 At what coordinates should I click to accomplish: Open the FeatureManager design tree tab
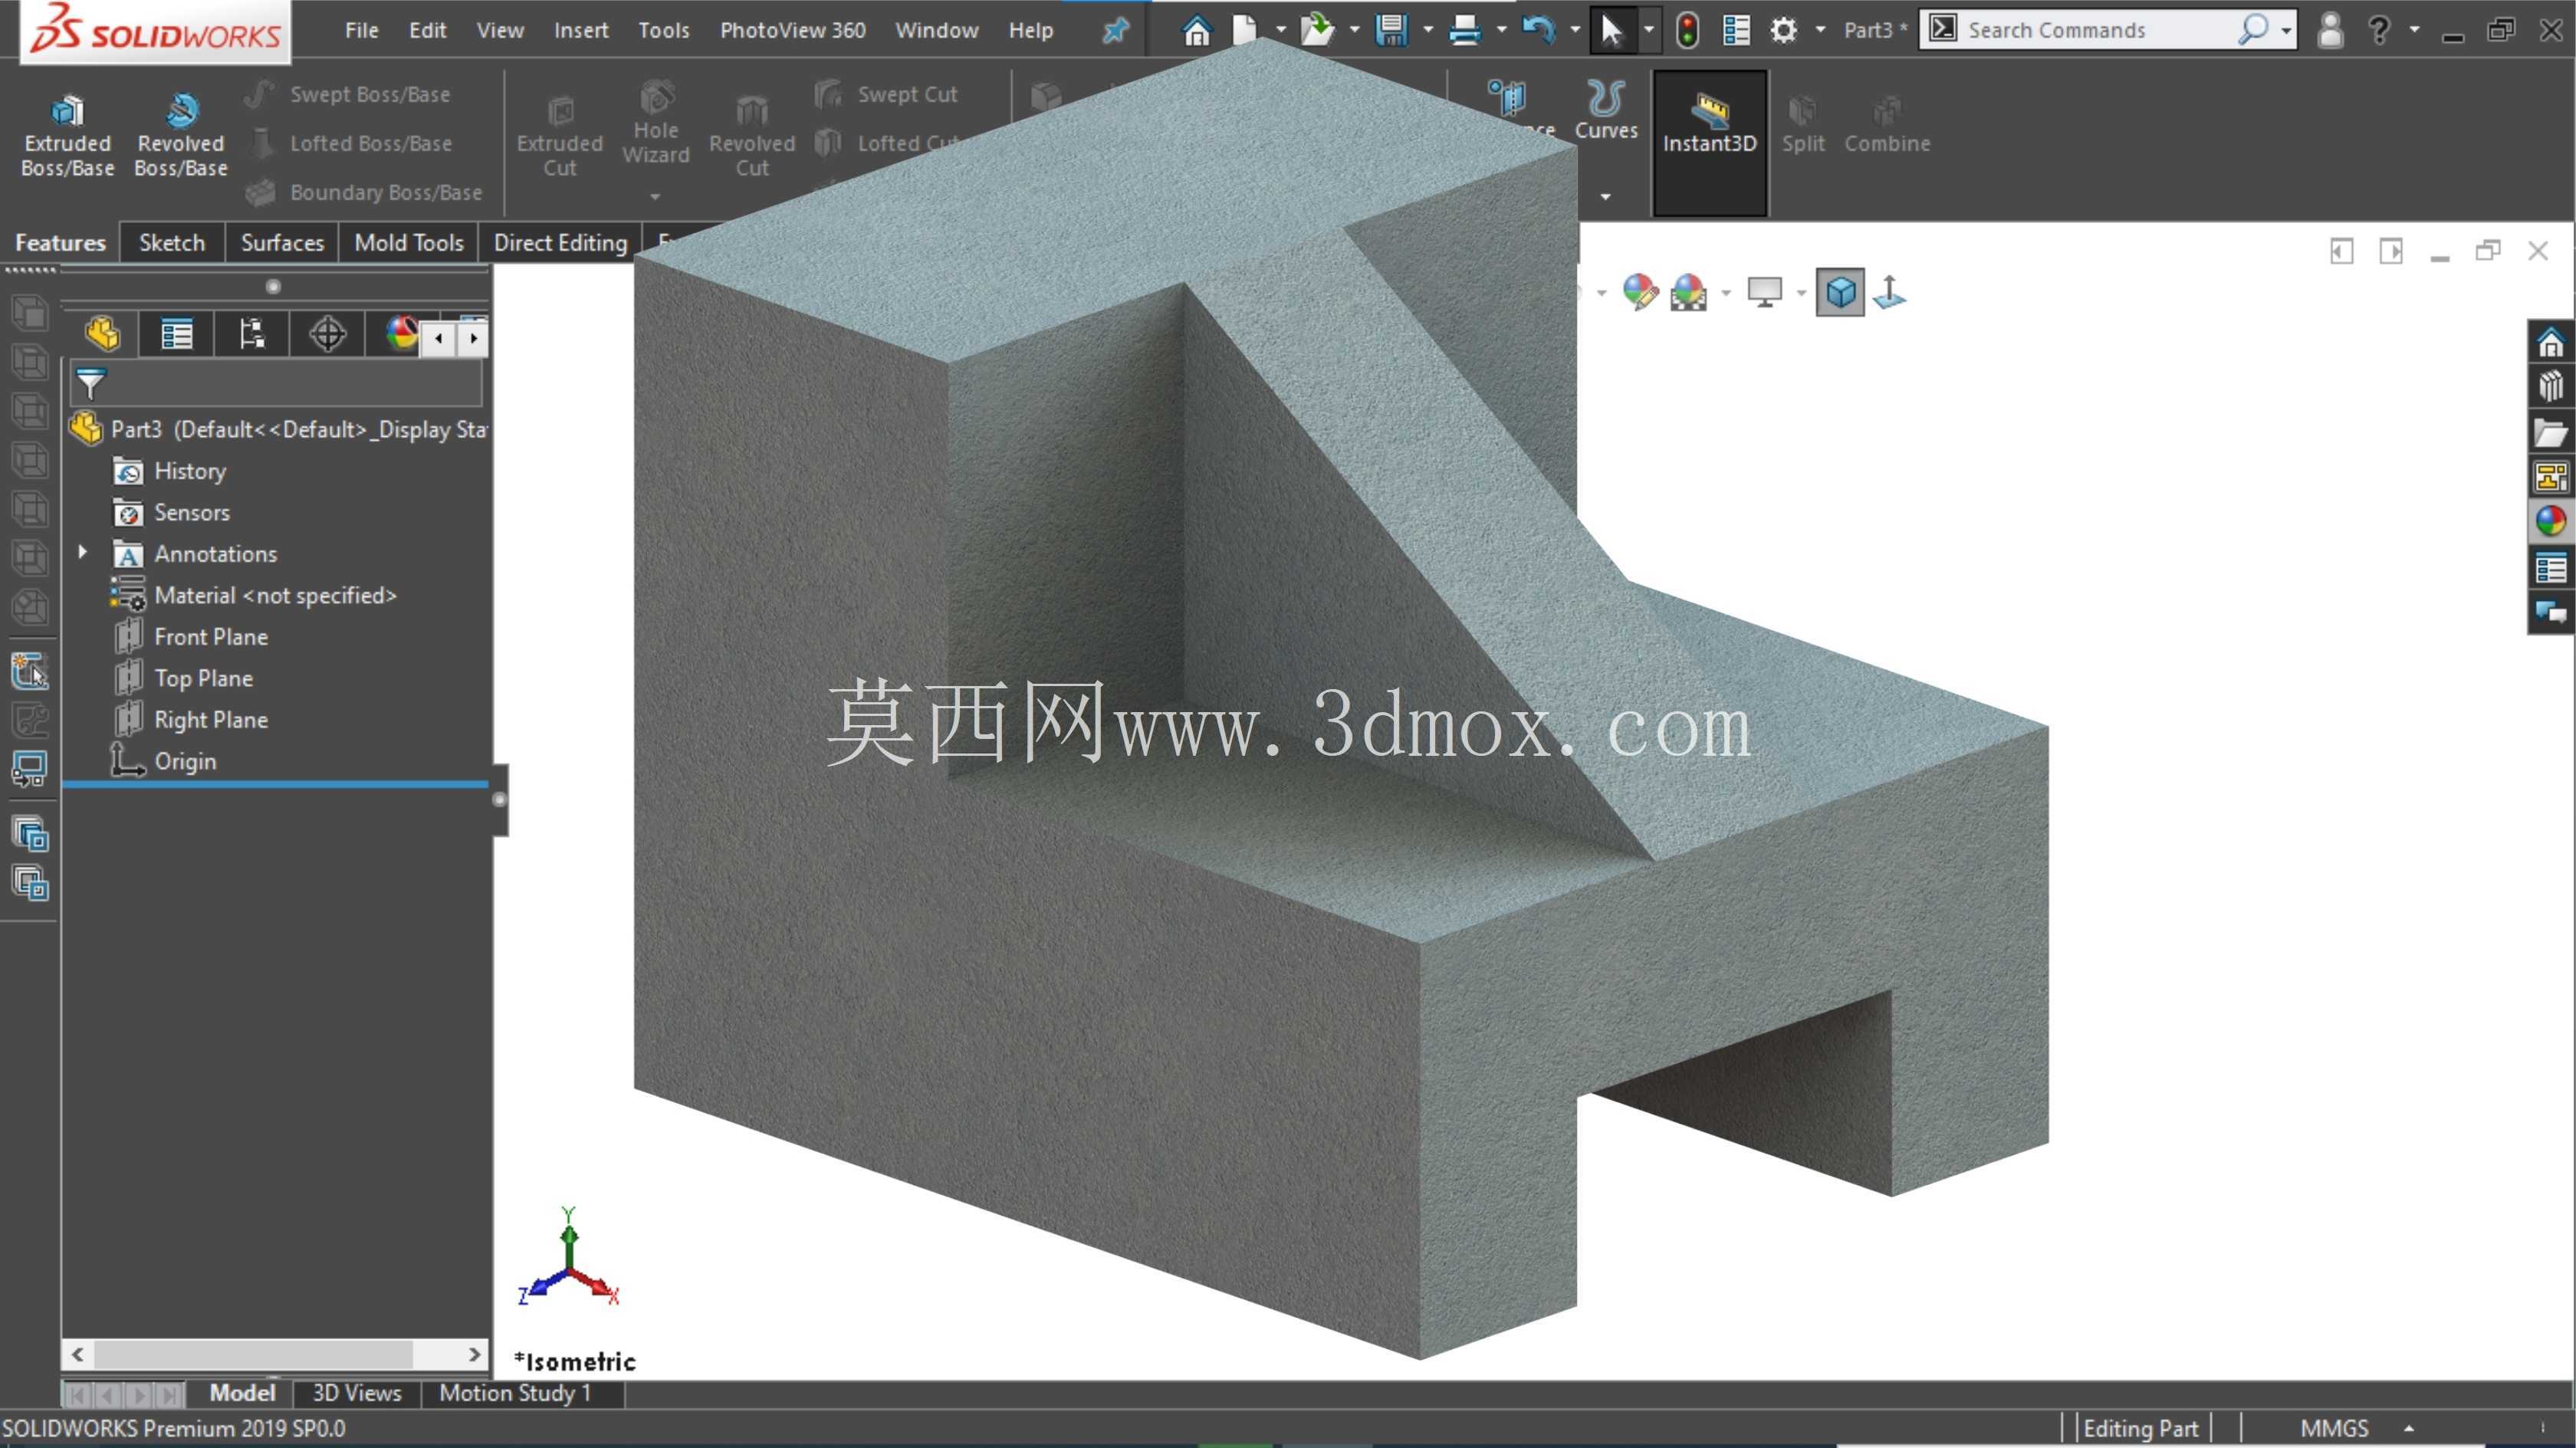[102, 334]
